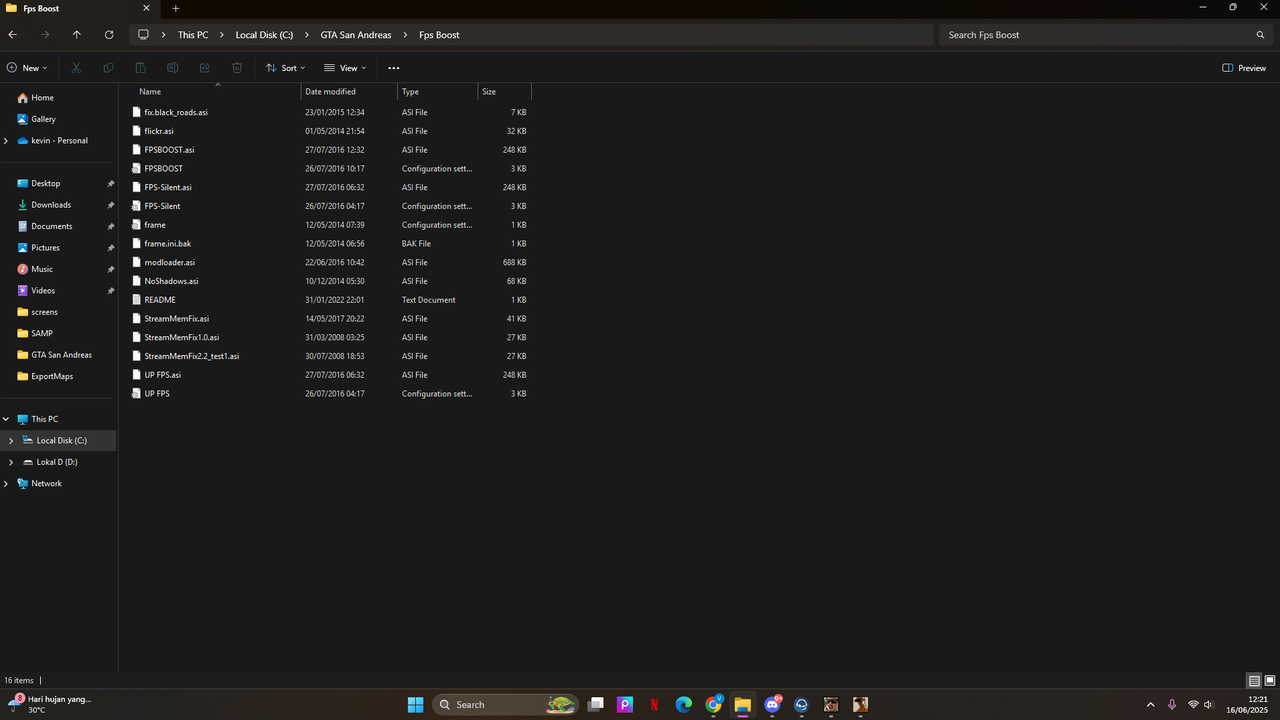Expand the Network tree node
Image resolution: width=1280 pixels, height=720 pixels.
[x=6, y=484]
